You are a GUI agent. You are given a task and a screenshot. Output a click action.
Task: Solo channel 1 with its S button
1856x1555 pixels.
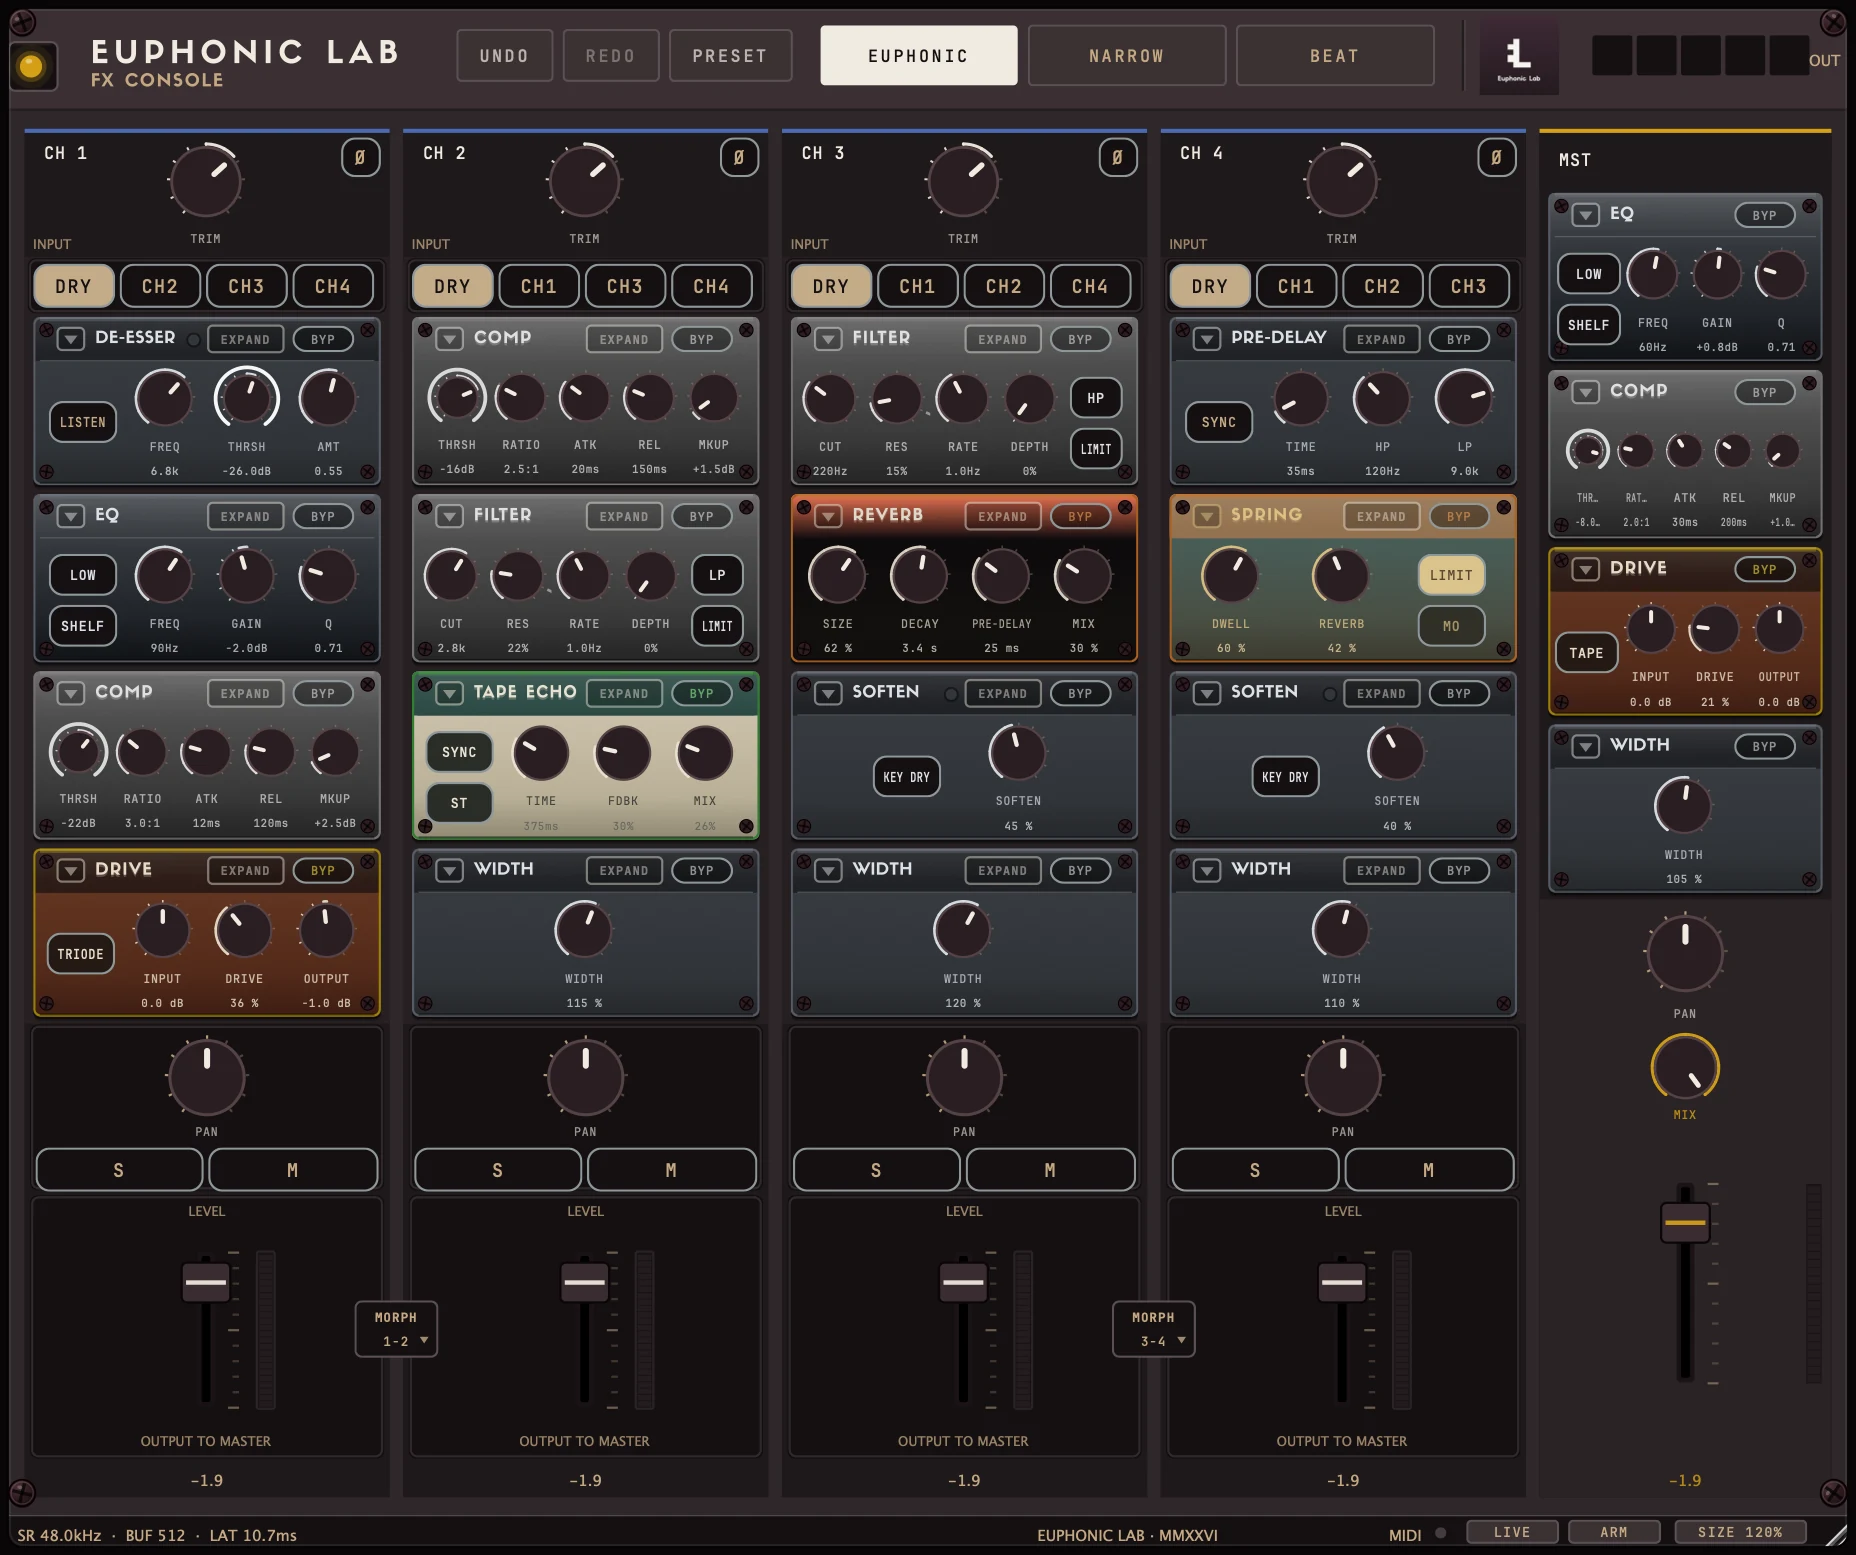tap(119, 1170)
